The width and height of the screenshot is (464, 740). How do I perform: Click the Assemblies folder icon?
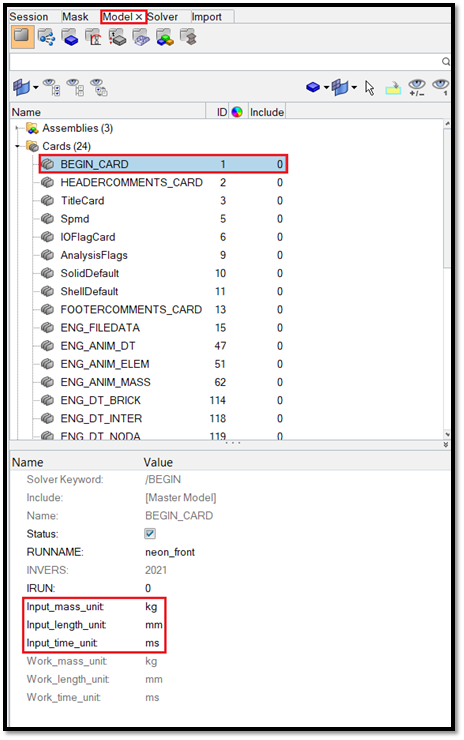point(32,128)
